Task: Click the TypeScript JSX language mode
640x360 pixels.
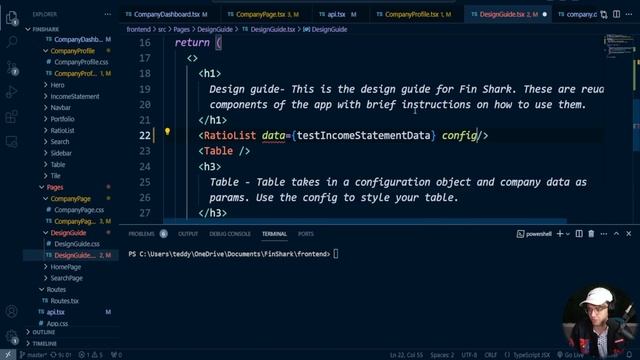Action: tap(531, 355)
